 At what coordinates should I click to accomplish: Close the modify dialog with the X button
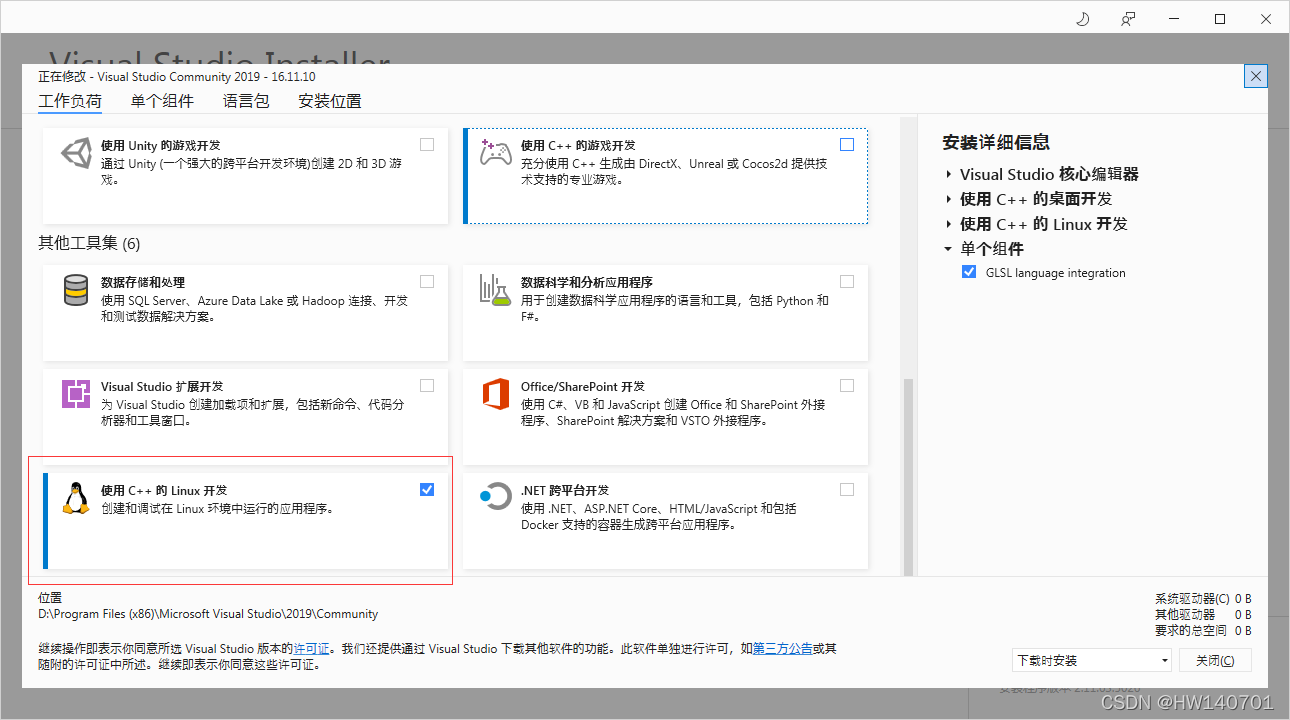click(1256, 76)
